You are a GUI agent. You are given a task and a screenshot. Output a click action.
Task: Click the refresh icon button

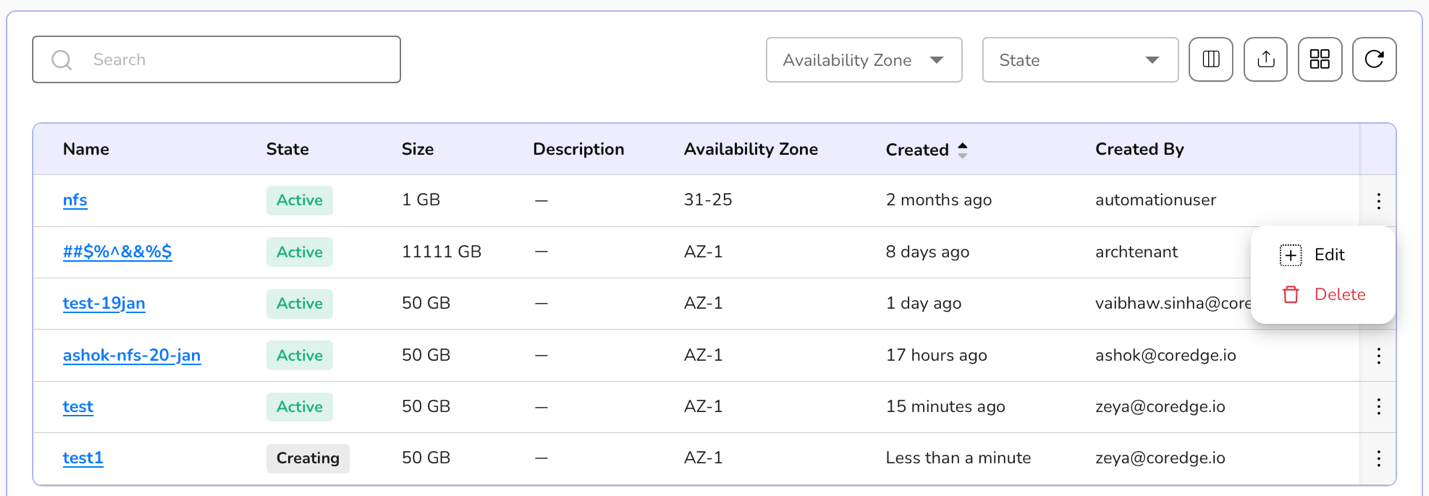click(1374, 60)
